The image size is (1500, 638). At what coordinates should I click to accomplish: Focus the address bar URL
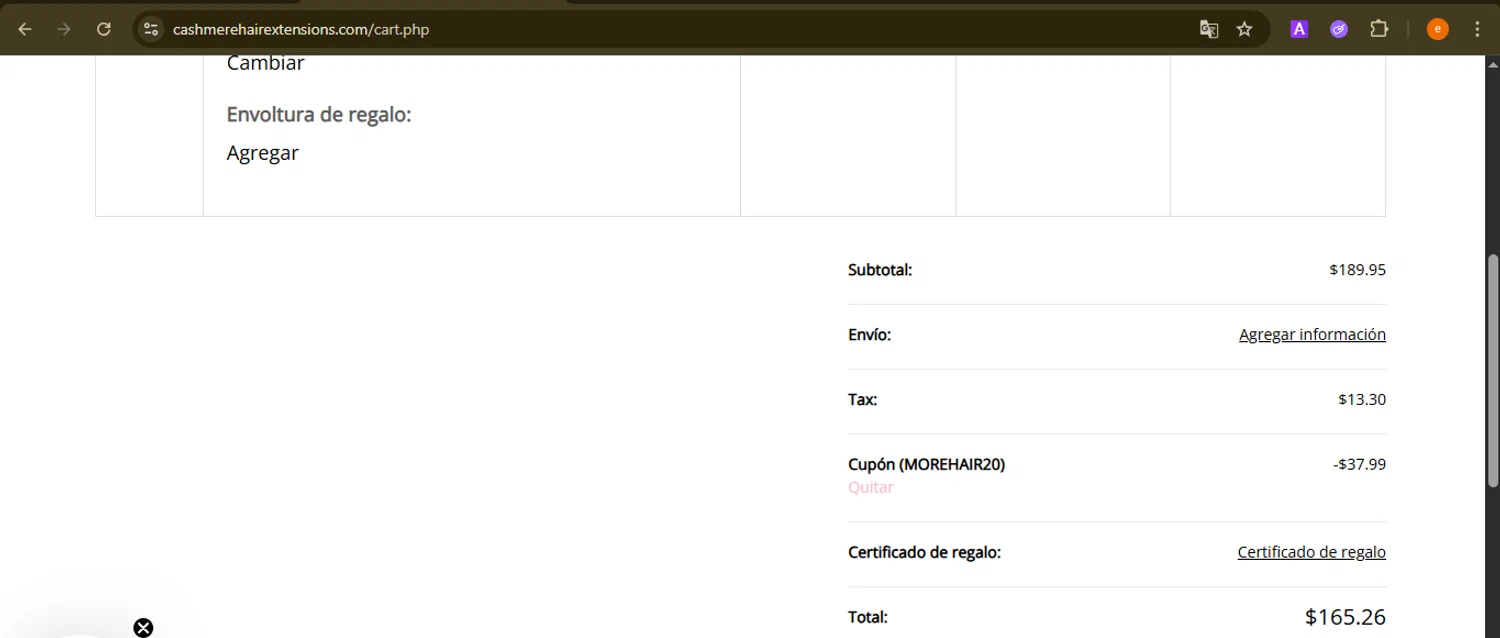[301, 29]
